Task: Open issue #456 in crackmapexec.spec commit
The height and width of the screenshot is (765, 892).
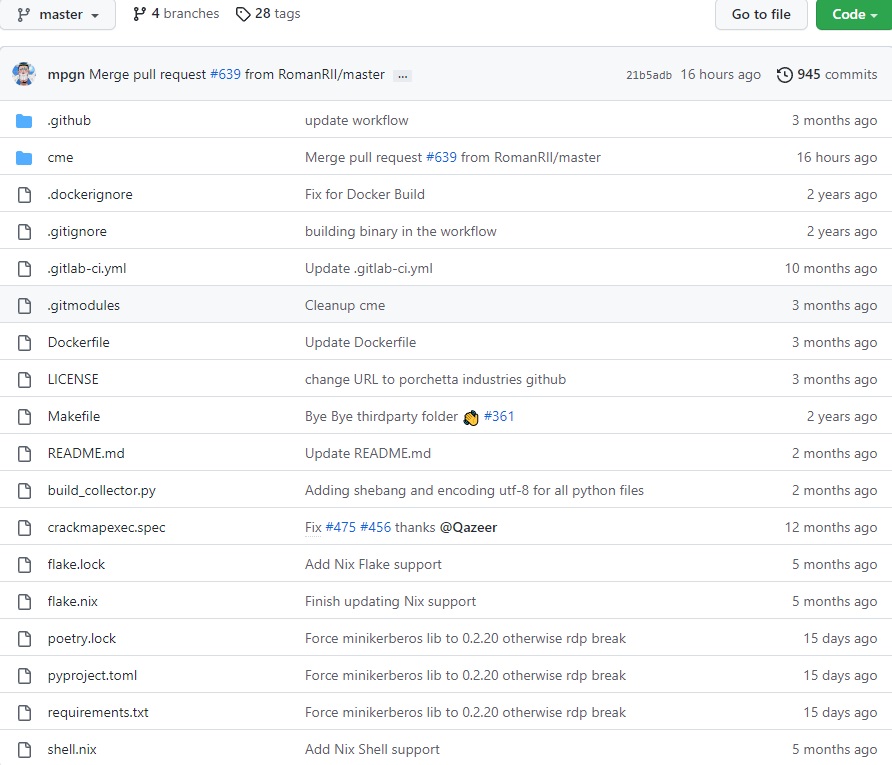Action: click(375, 527)
